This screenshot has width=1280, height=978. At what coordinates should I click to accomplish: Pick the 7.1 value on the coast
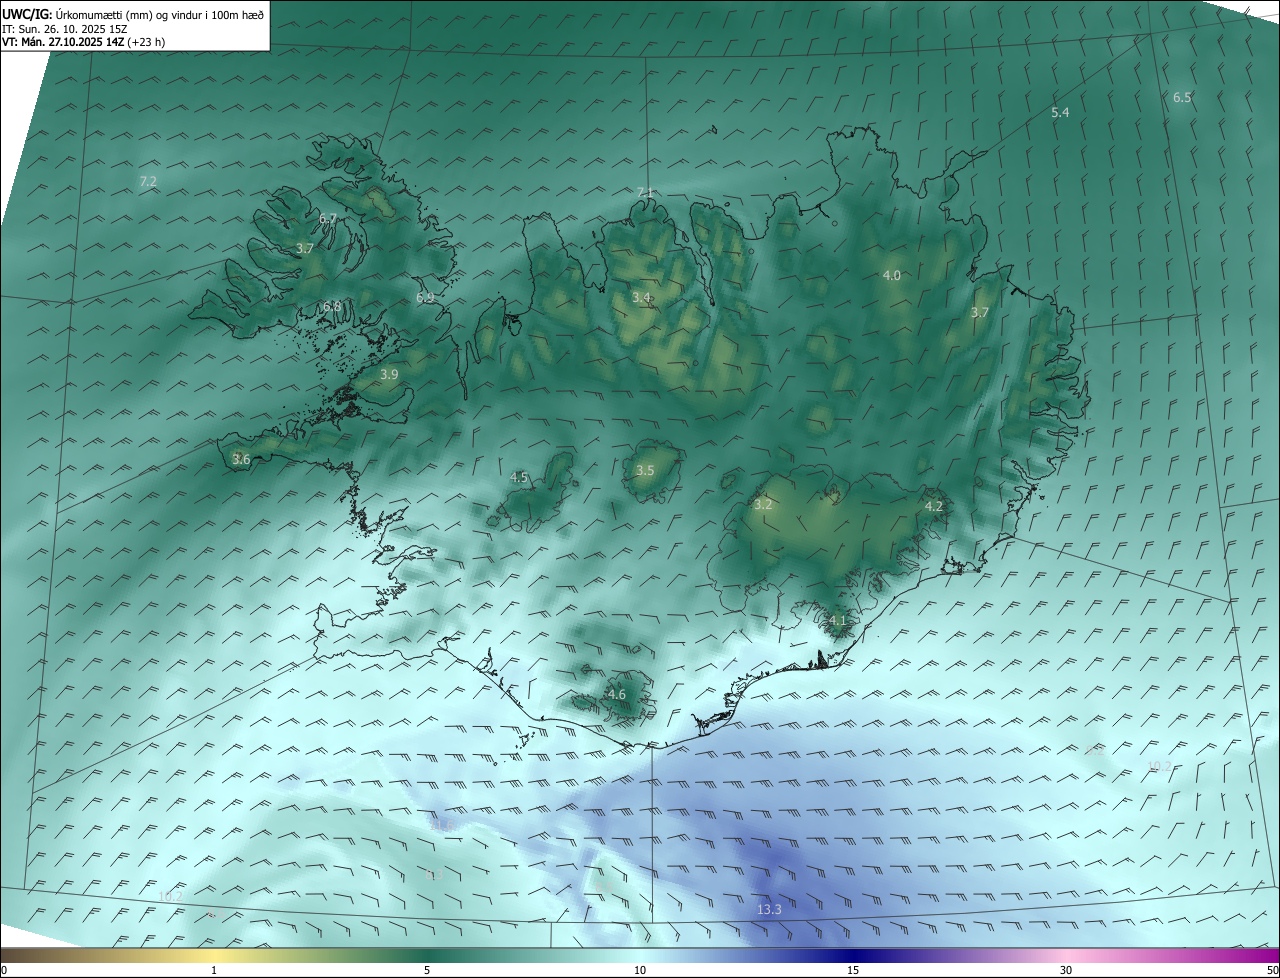click(645, 192)
